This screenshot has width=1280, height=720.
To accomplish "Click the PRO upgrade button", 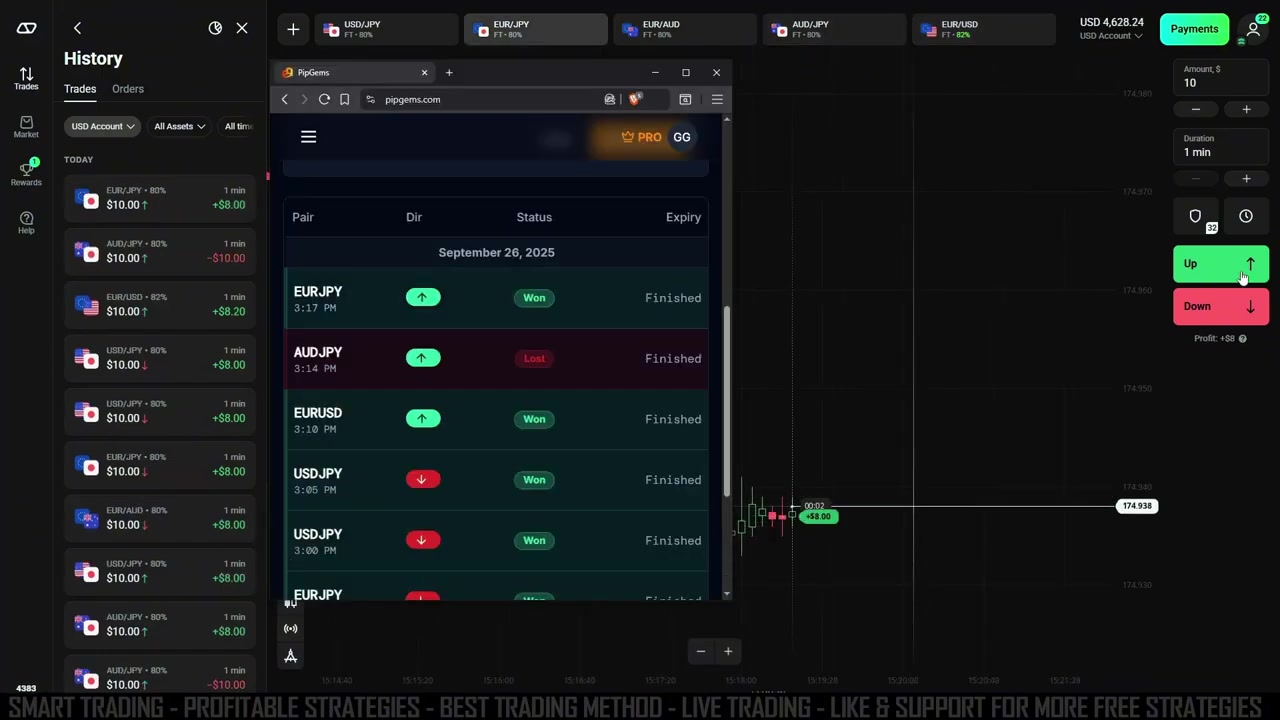I will coord(641,137).
